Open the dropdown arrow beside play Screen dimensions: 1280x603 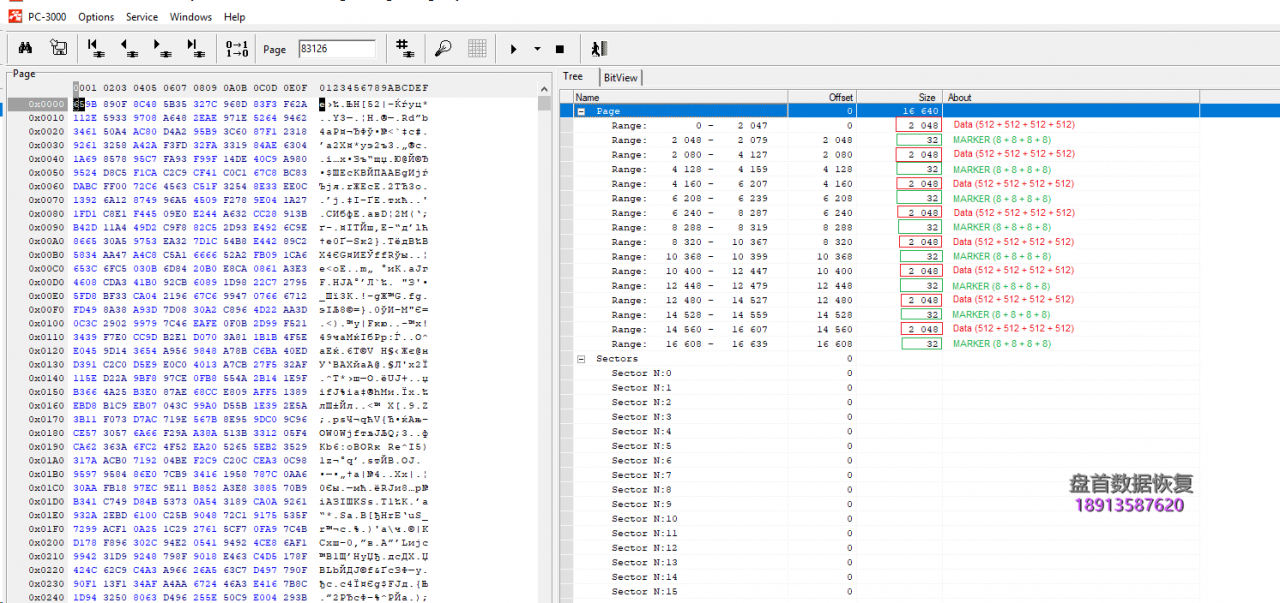click(x=537, y=48)
